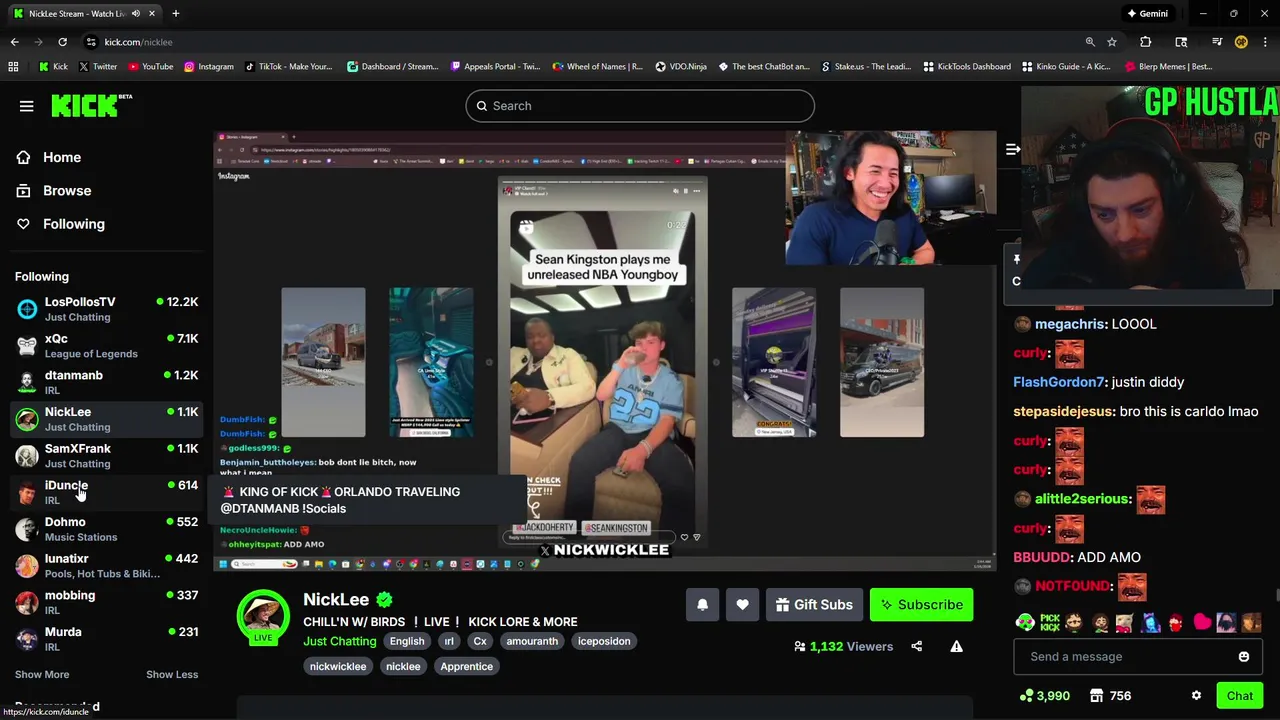This screenshot has width=1280, height=720.
Task: Open the KickTools Dashboard bookmark
Action: click(966, 67)
